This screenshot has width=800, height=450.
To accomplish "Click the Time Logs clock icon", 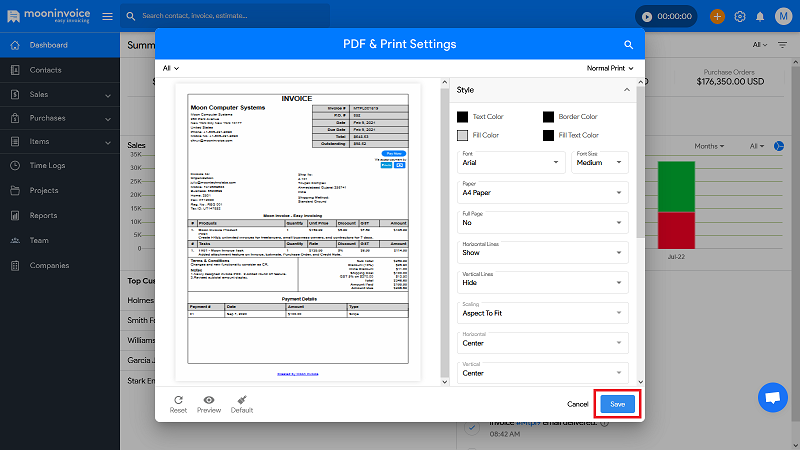I will click(15, 165).
